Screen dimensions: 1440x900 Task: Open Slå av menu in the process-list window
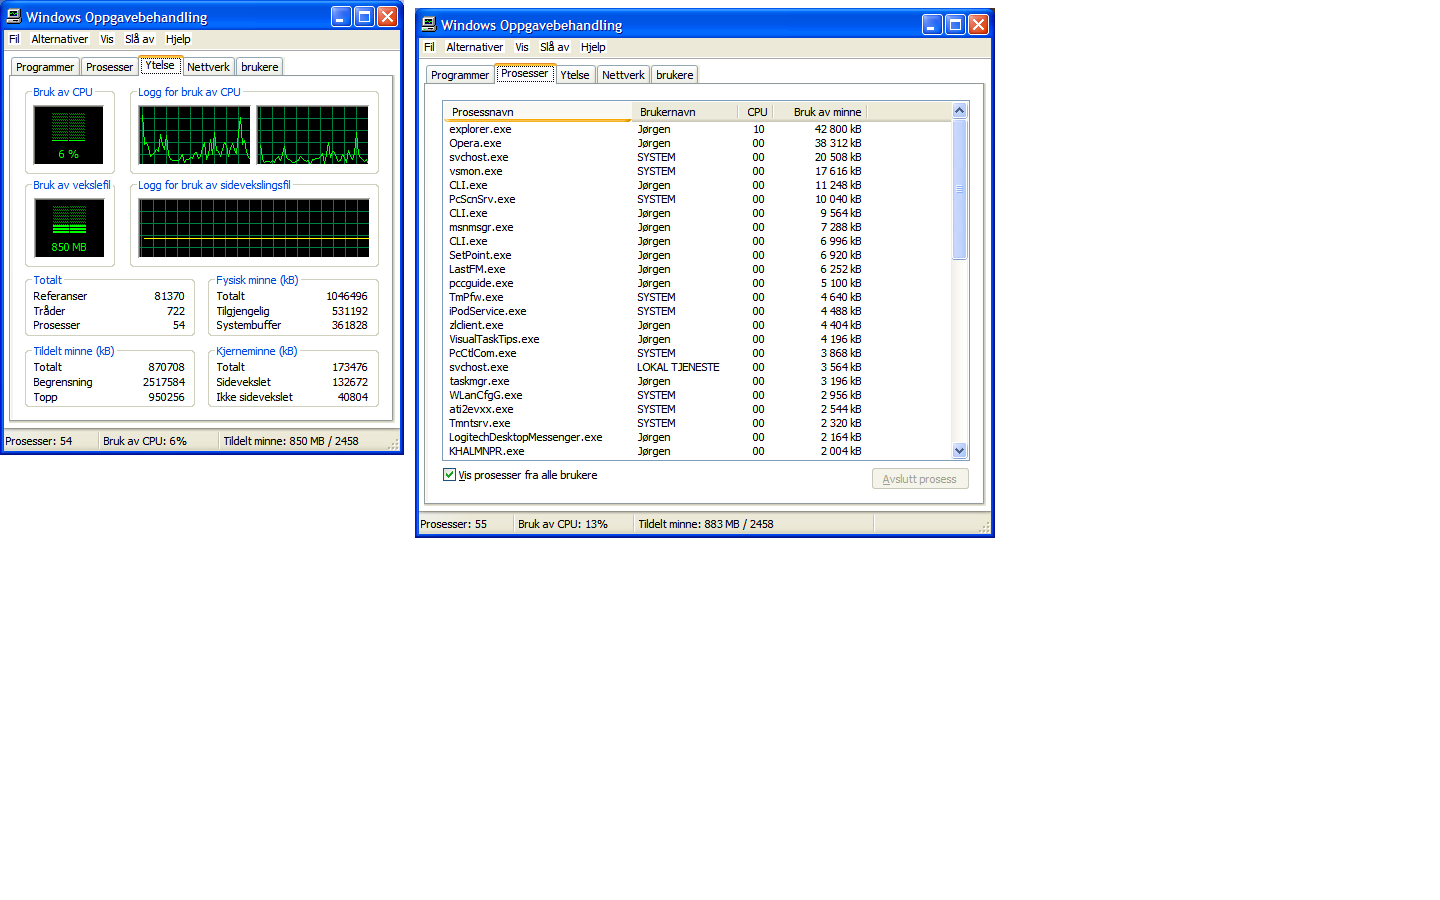(x=555, y=47)
